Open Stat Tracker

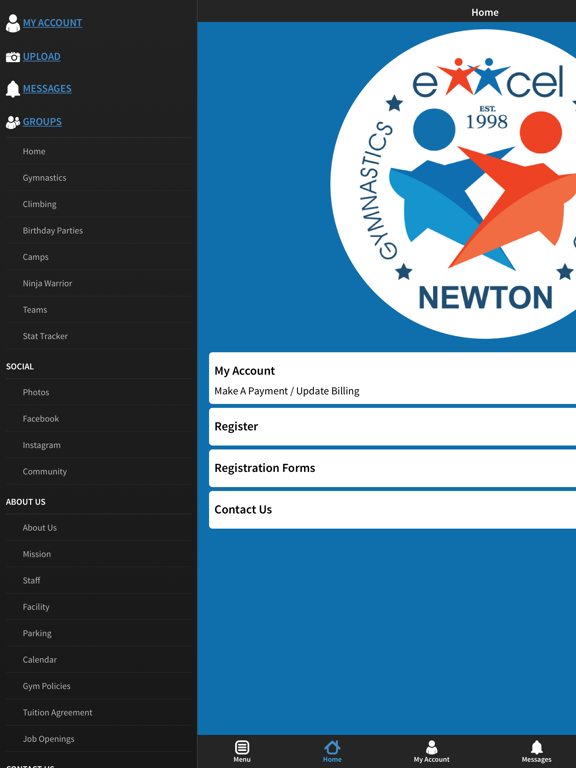98,336
